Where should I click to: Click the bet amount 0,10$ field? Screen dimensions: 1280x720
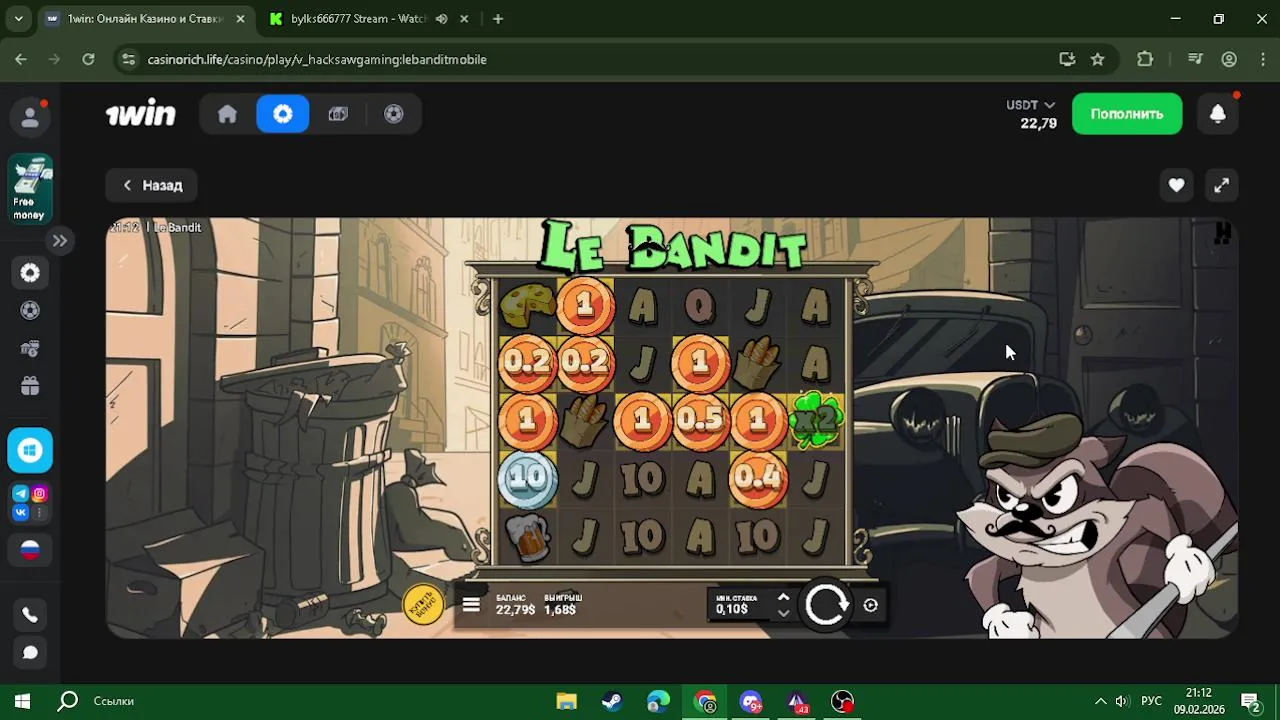732,609
